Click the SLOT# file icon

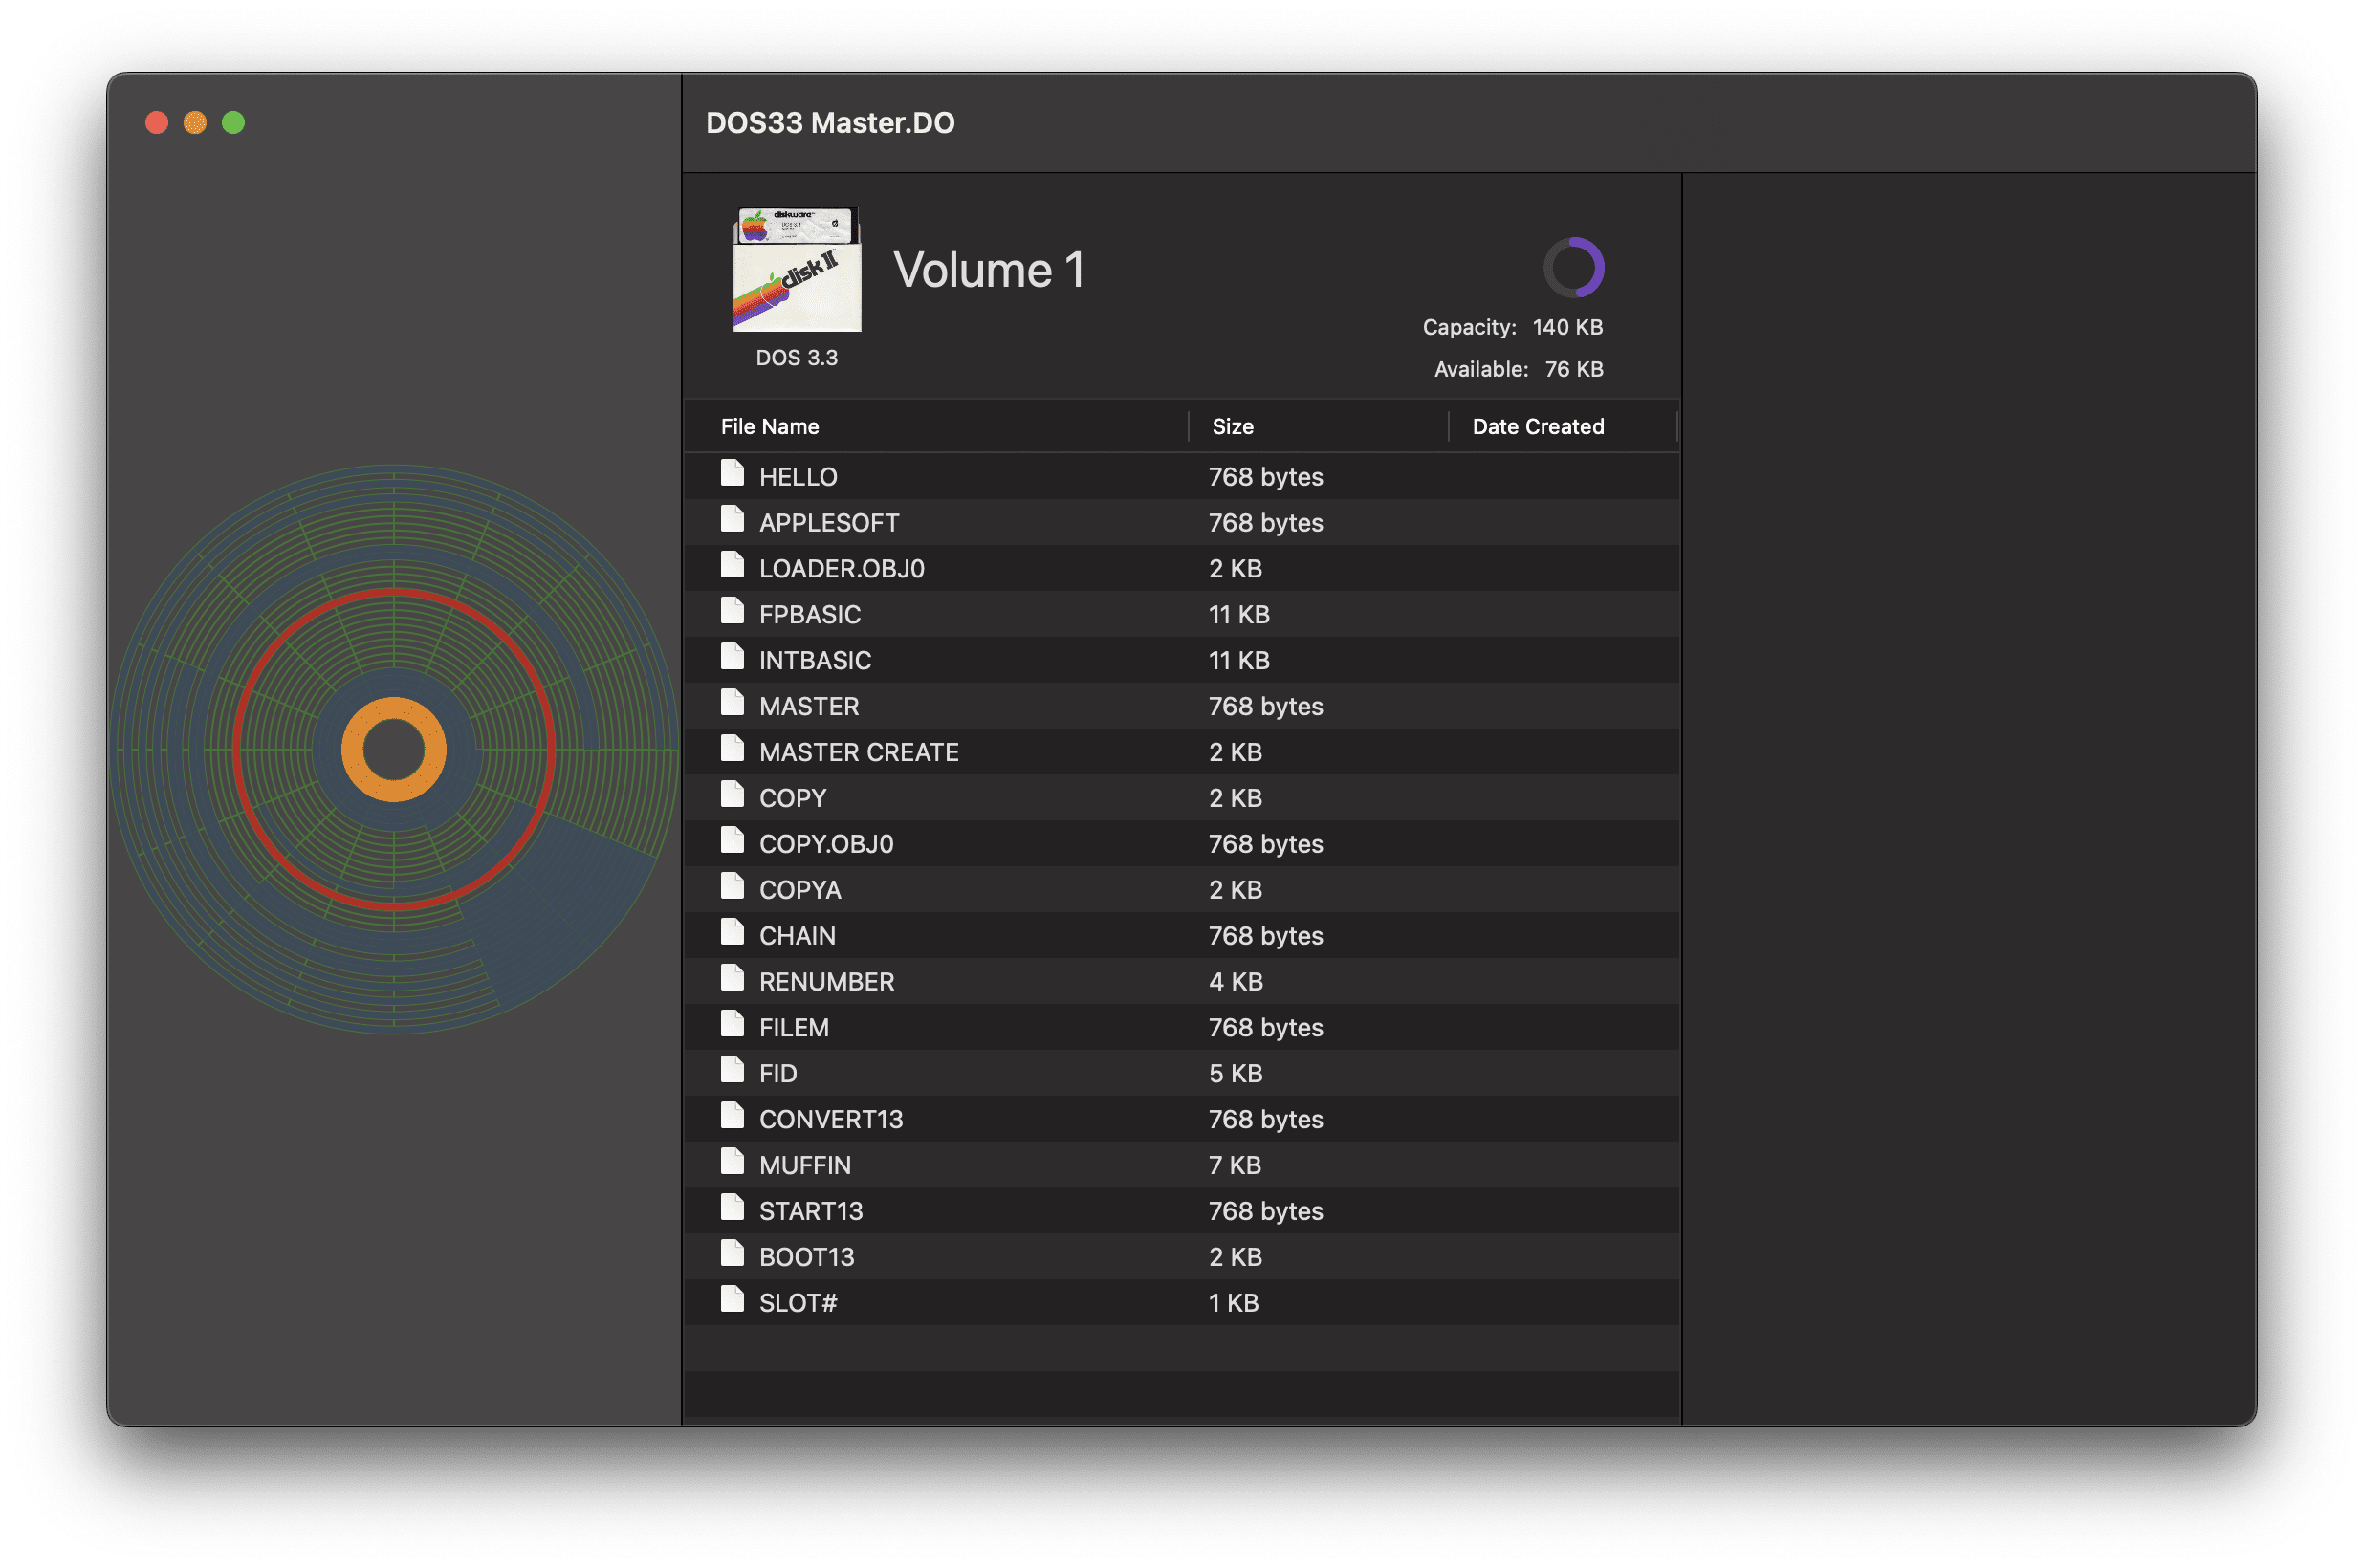pyautogui.click(x=732, y=1300)
